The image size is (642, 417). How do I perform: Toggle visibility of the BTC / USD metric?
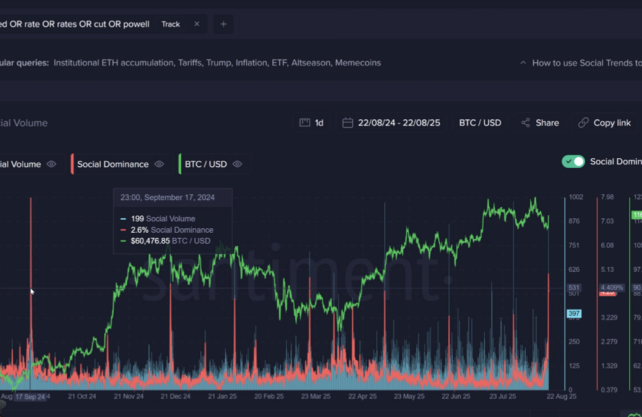click(x=237, y=164)
